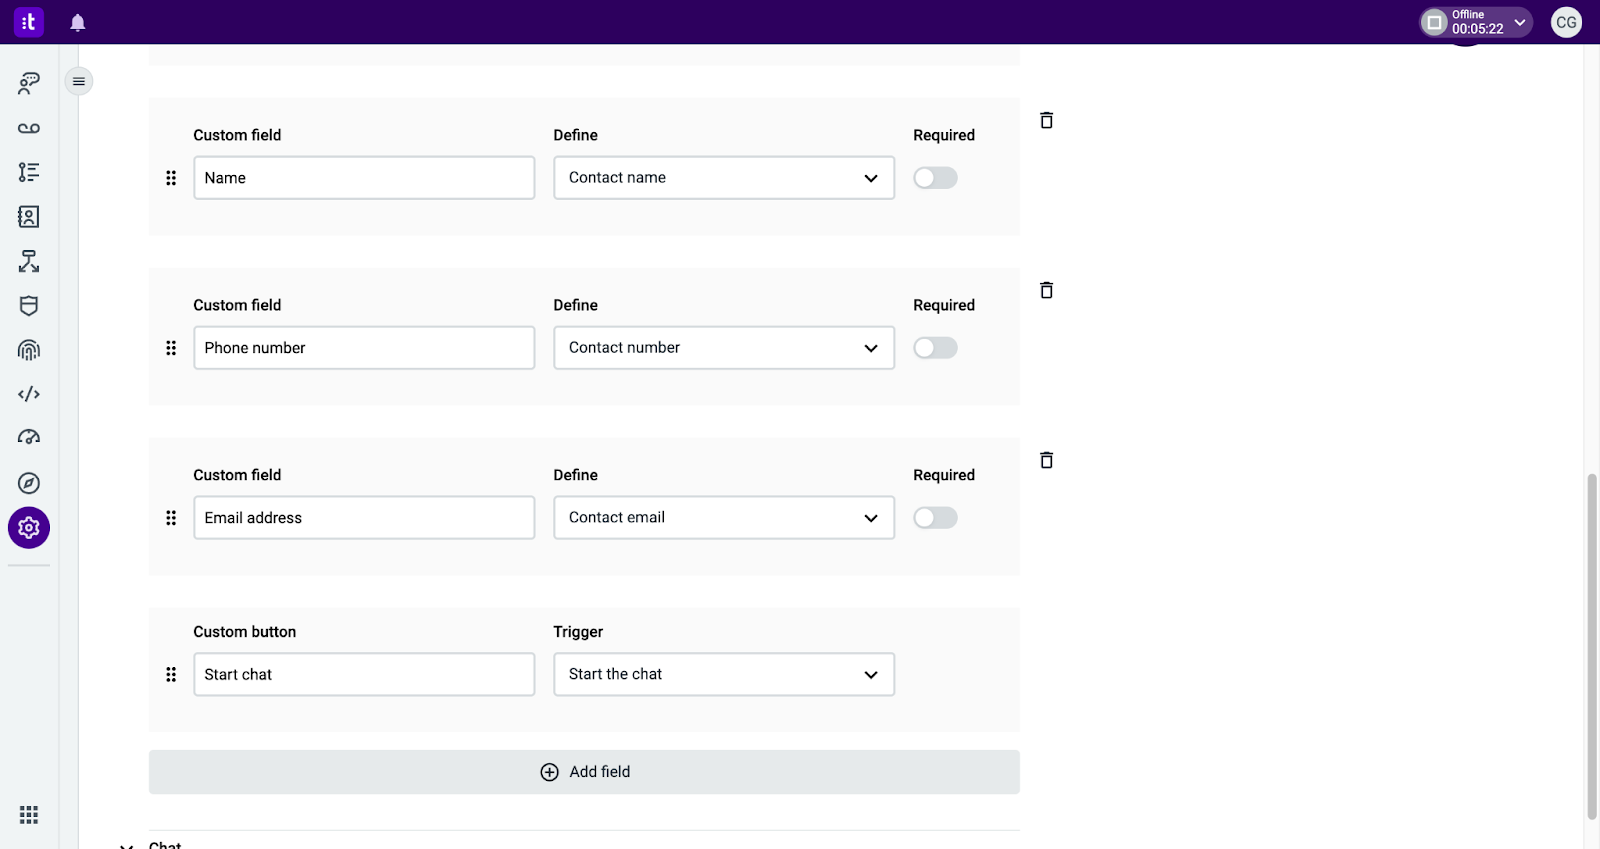The image size is (1600, 849).
Task: Grab the drag handle for Start chat button
Action: pyautogui.click(x=171, y=675)
